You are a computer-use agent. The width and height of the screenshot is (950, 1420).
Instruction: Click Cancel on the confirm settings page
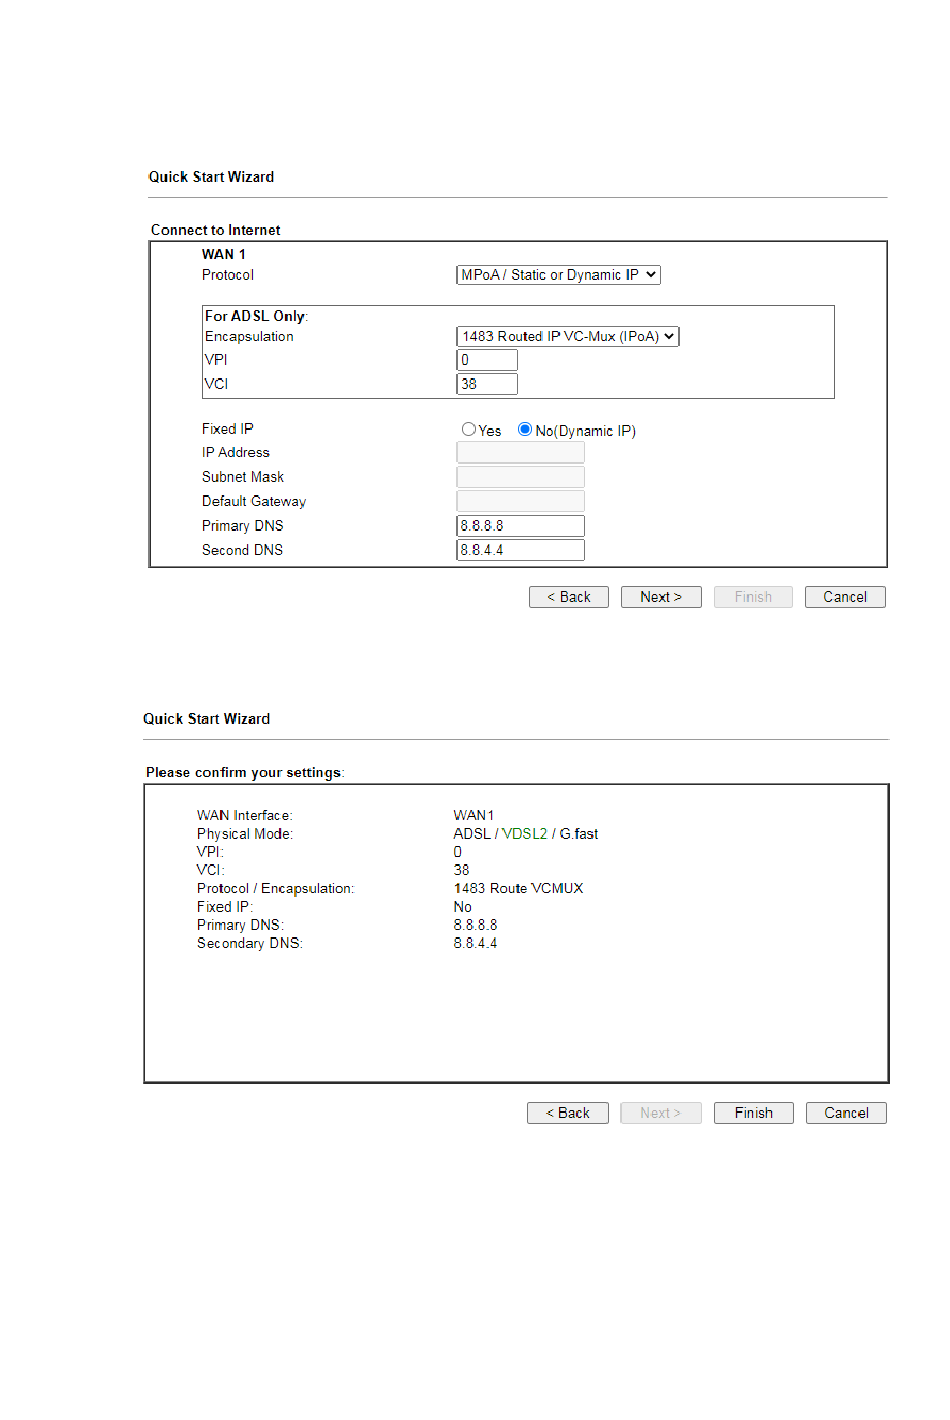[846, 1113]
